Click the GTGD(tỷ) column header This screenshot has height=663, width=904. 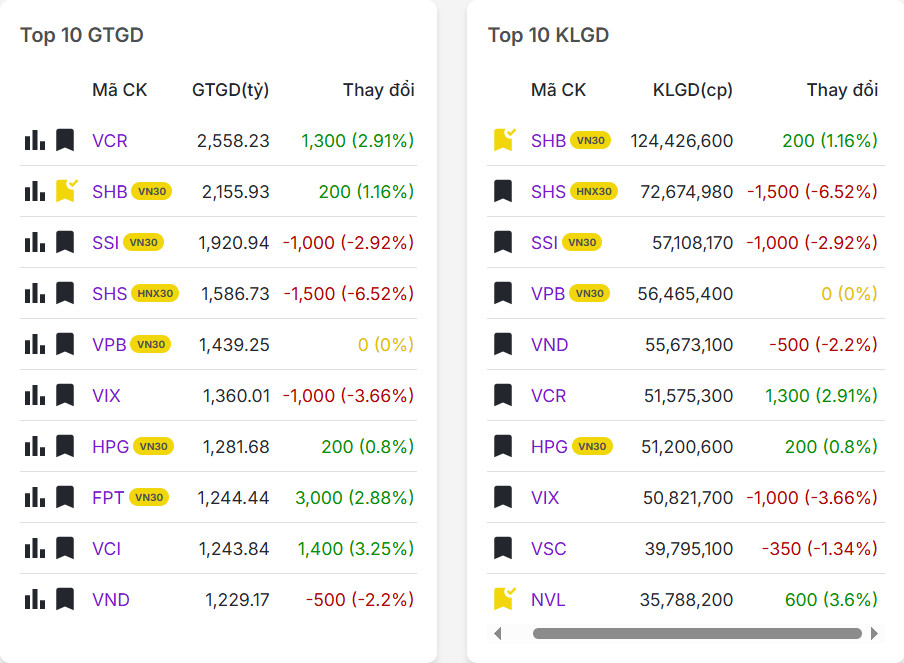point(230,90)
